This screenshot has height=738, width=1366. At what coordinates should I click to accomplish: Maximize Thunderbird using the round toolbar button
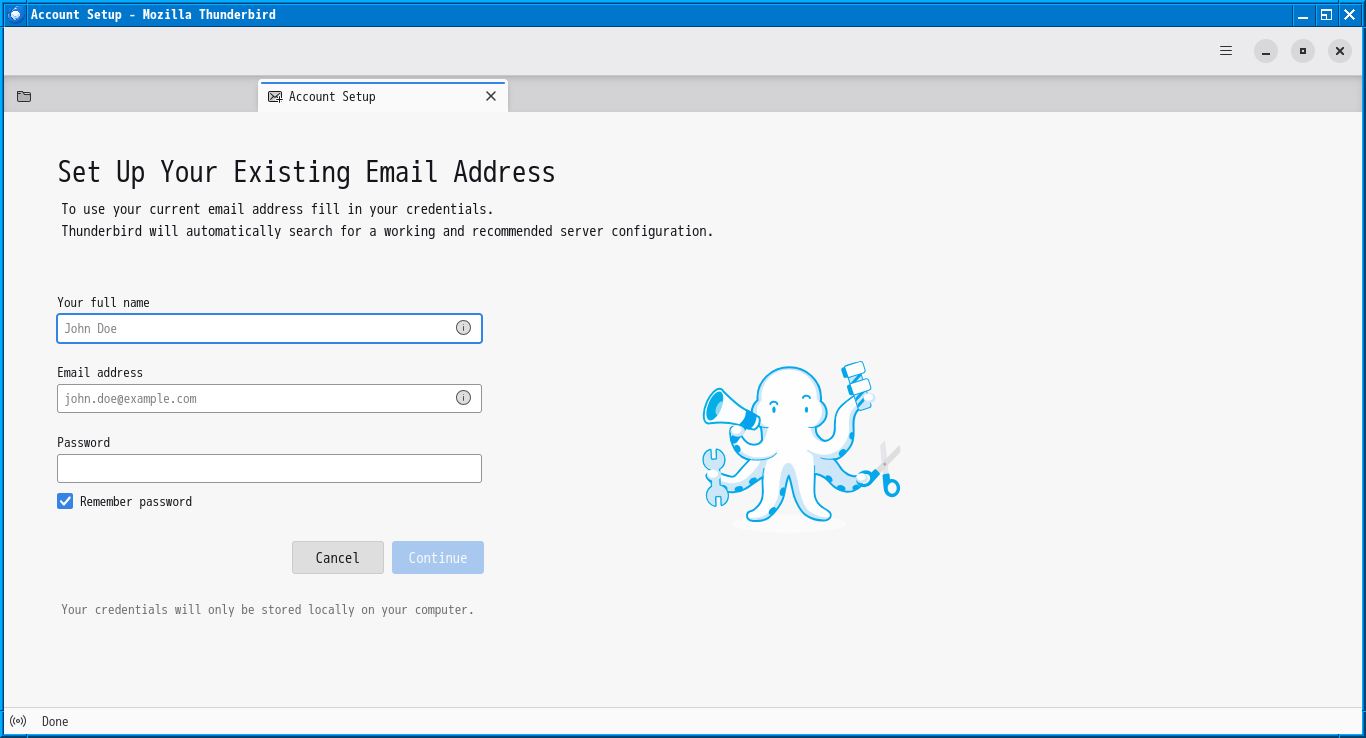pyautogui.click(x=1303, y=51)
